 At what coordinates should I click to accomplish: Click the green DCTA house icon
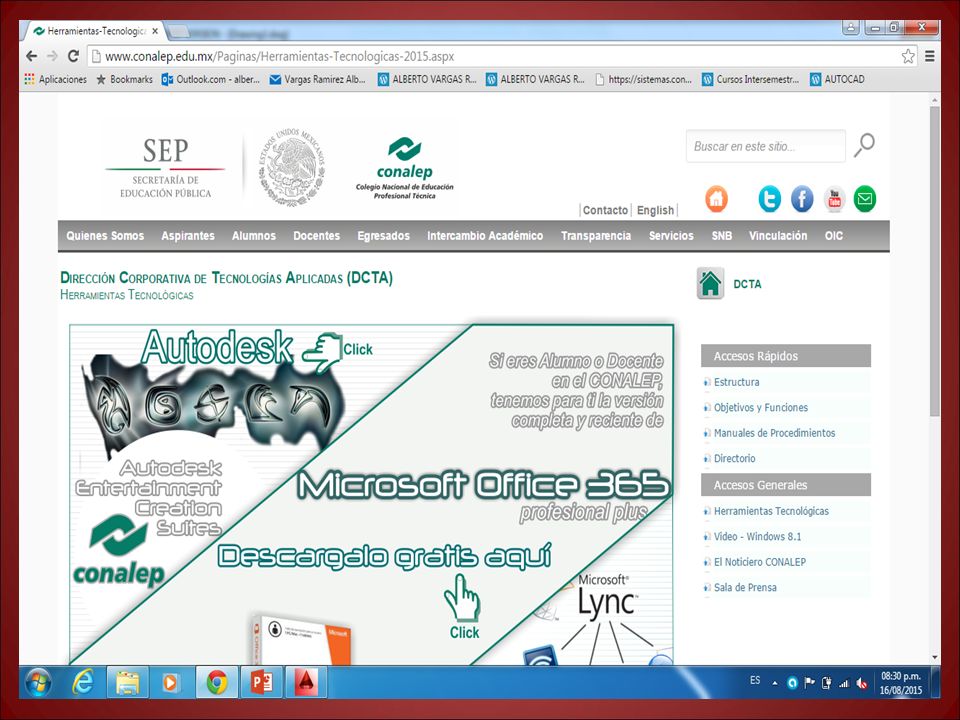coord(710,283)
